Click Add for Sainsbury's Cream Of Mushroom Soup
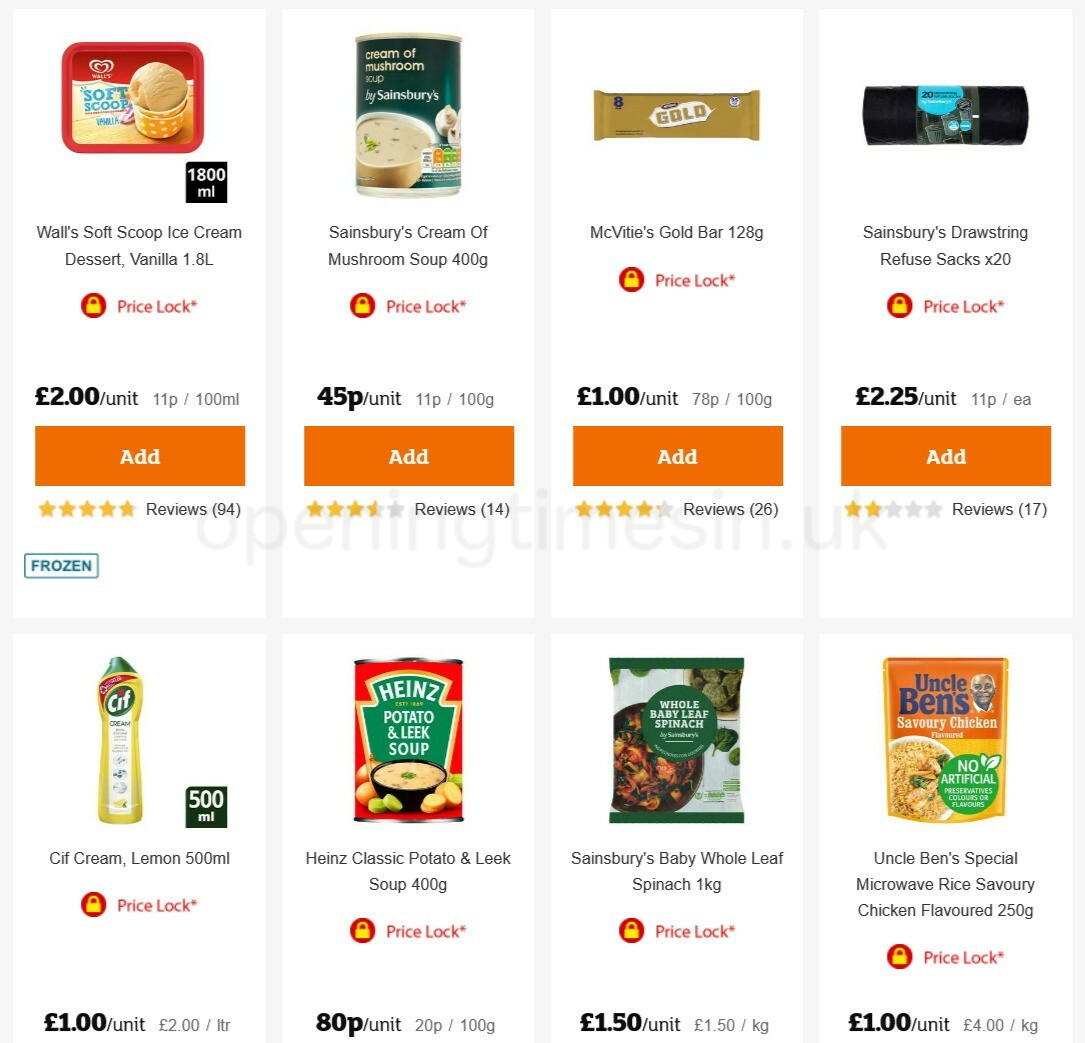Viewport: 1085px width, 1043px height. coord(408,456)
